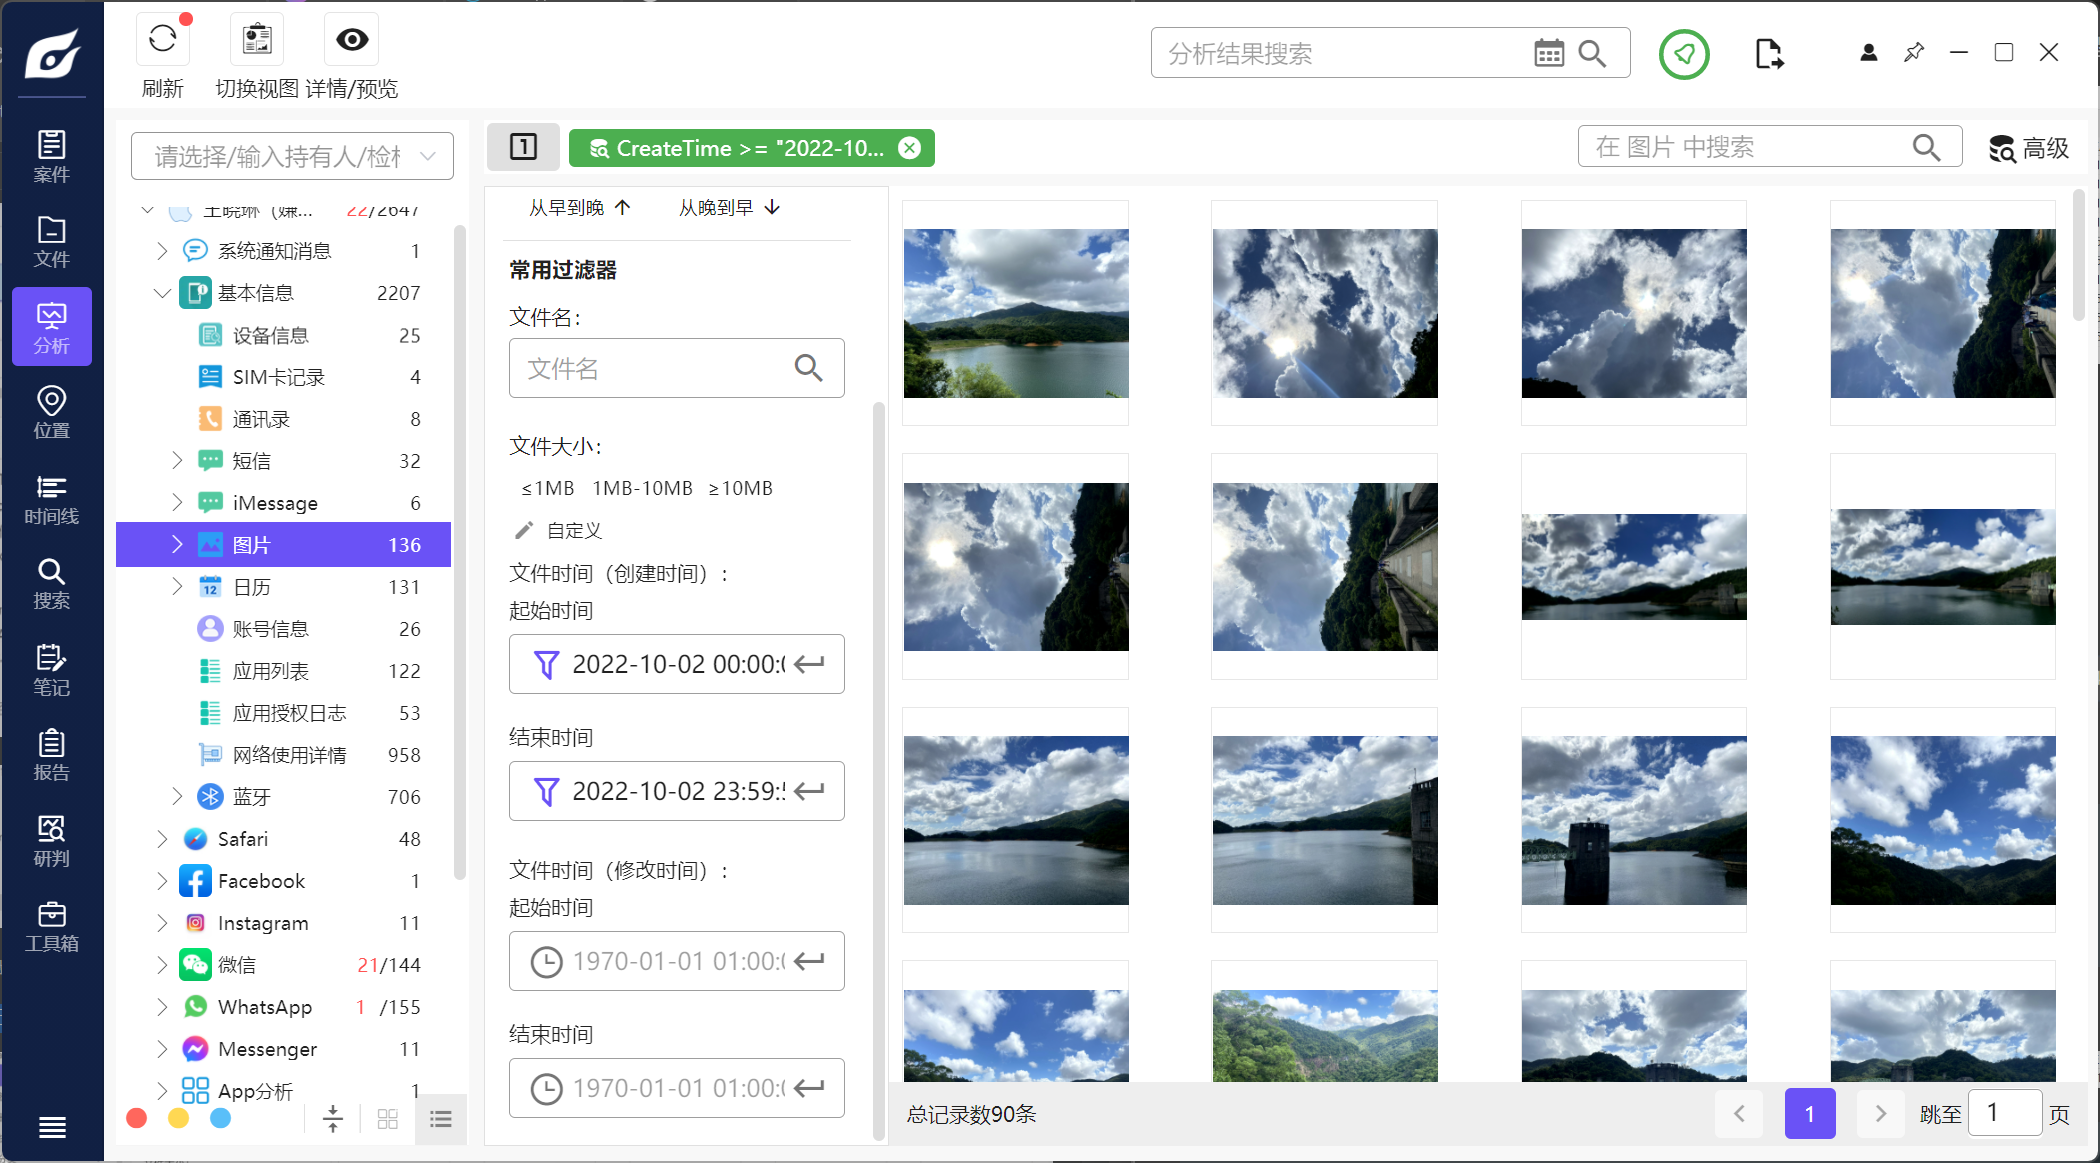Click the switch view (切换视图) icon
The height and width of the screenshot is (1163, 2100).
pos(257,40)
